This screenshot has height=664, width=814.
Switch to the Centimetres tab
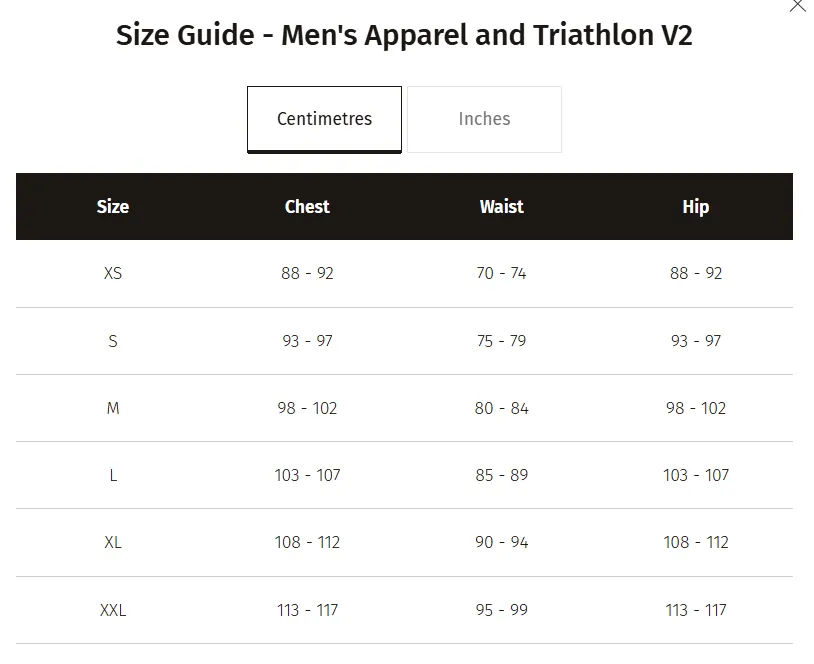point(324,119)
